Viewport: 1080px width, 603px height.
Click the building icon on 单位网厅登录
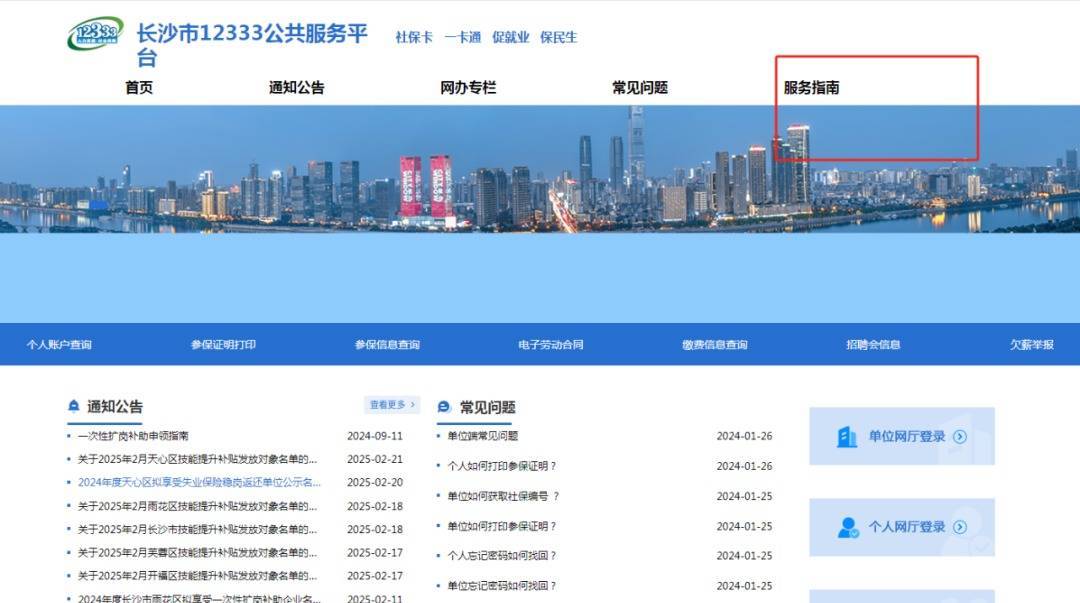pos(847,437)
